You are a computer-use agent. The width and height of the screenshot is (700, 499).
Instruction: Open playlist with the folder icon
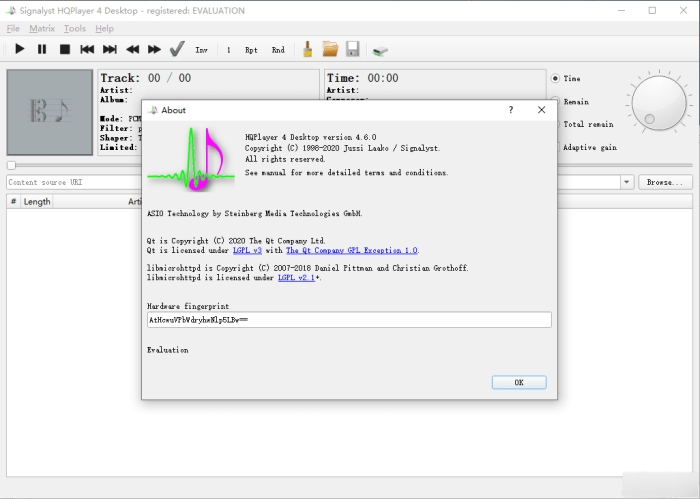click(330, 49)
